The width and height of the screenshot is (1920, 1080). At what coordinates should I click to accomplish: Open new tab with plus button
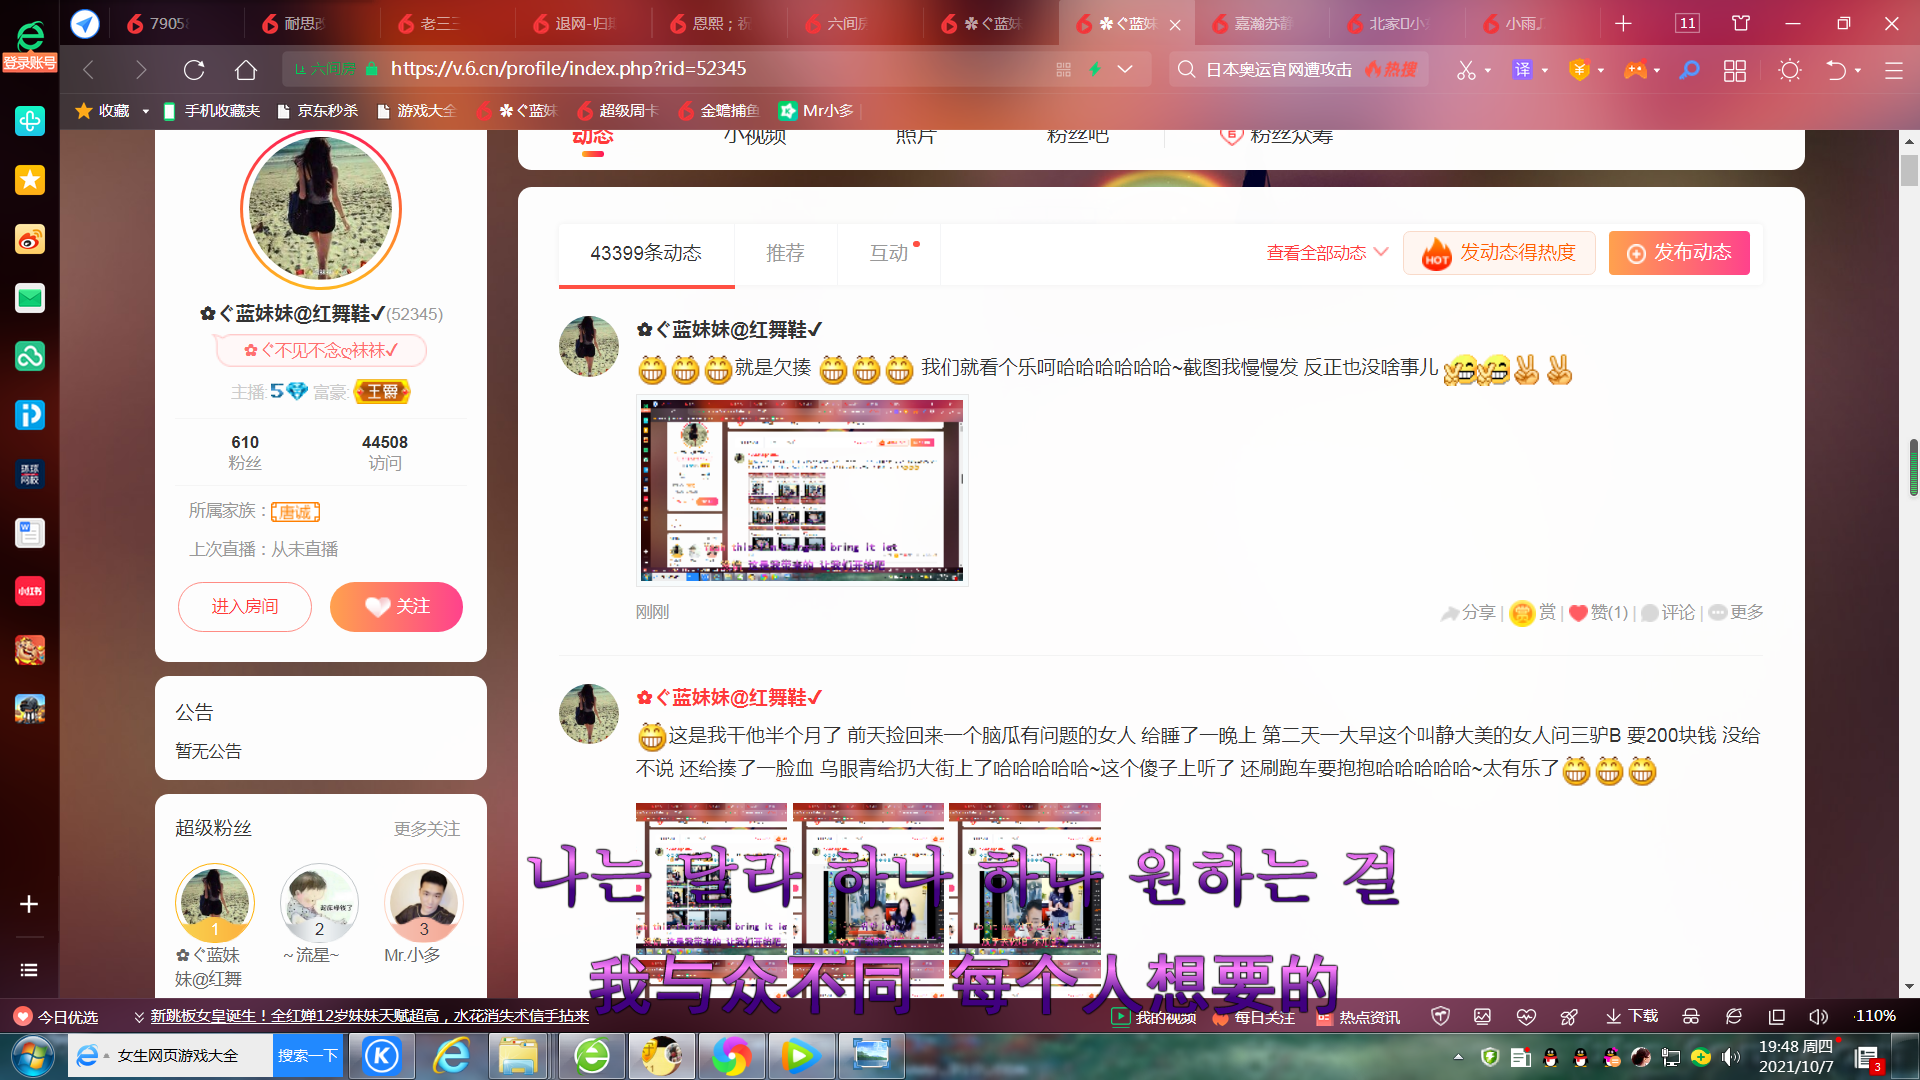1623,23
